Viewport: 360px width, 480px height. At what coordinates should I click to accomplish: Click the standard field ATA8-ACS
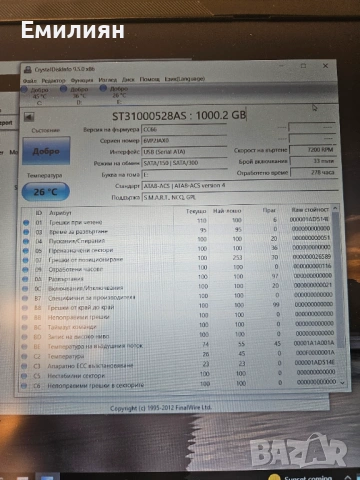tap(240, 186)
